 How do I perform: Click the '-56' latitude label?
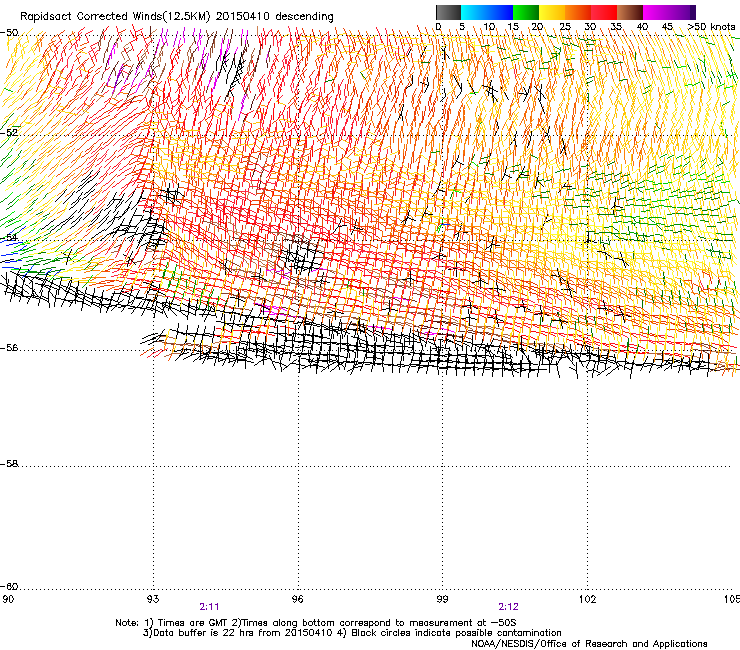pyautogui.click(x=9, y=348)
